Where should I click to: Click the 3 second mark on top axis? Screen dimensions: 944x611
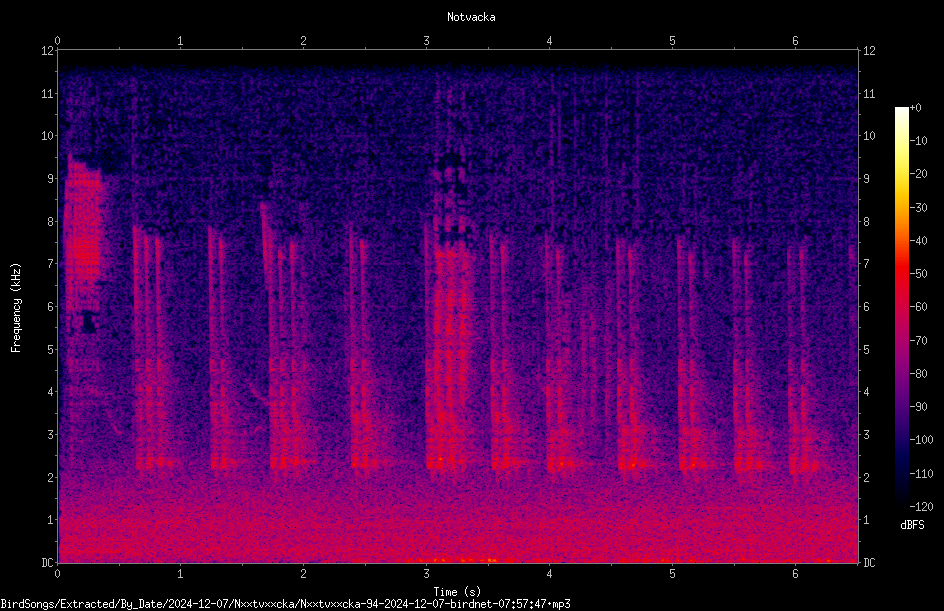pos(426,41)
